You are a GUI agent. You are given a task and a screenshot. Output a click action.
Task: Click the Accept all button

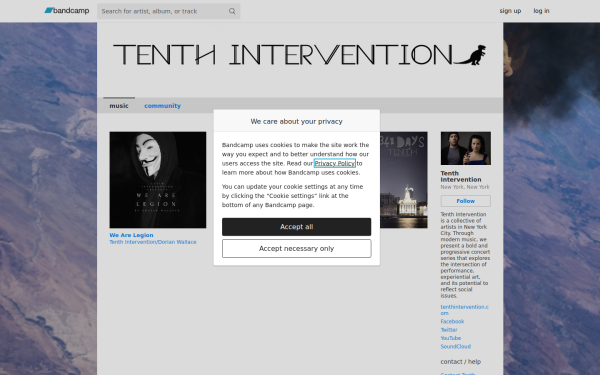(x=297, y=227)
